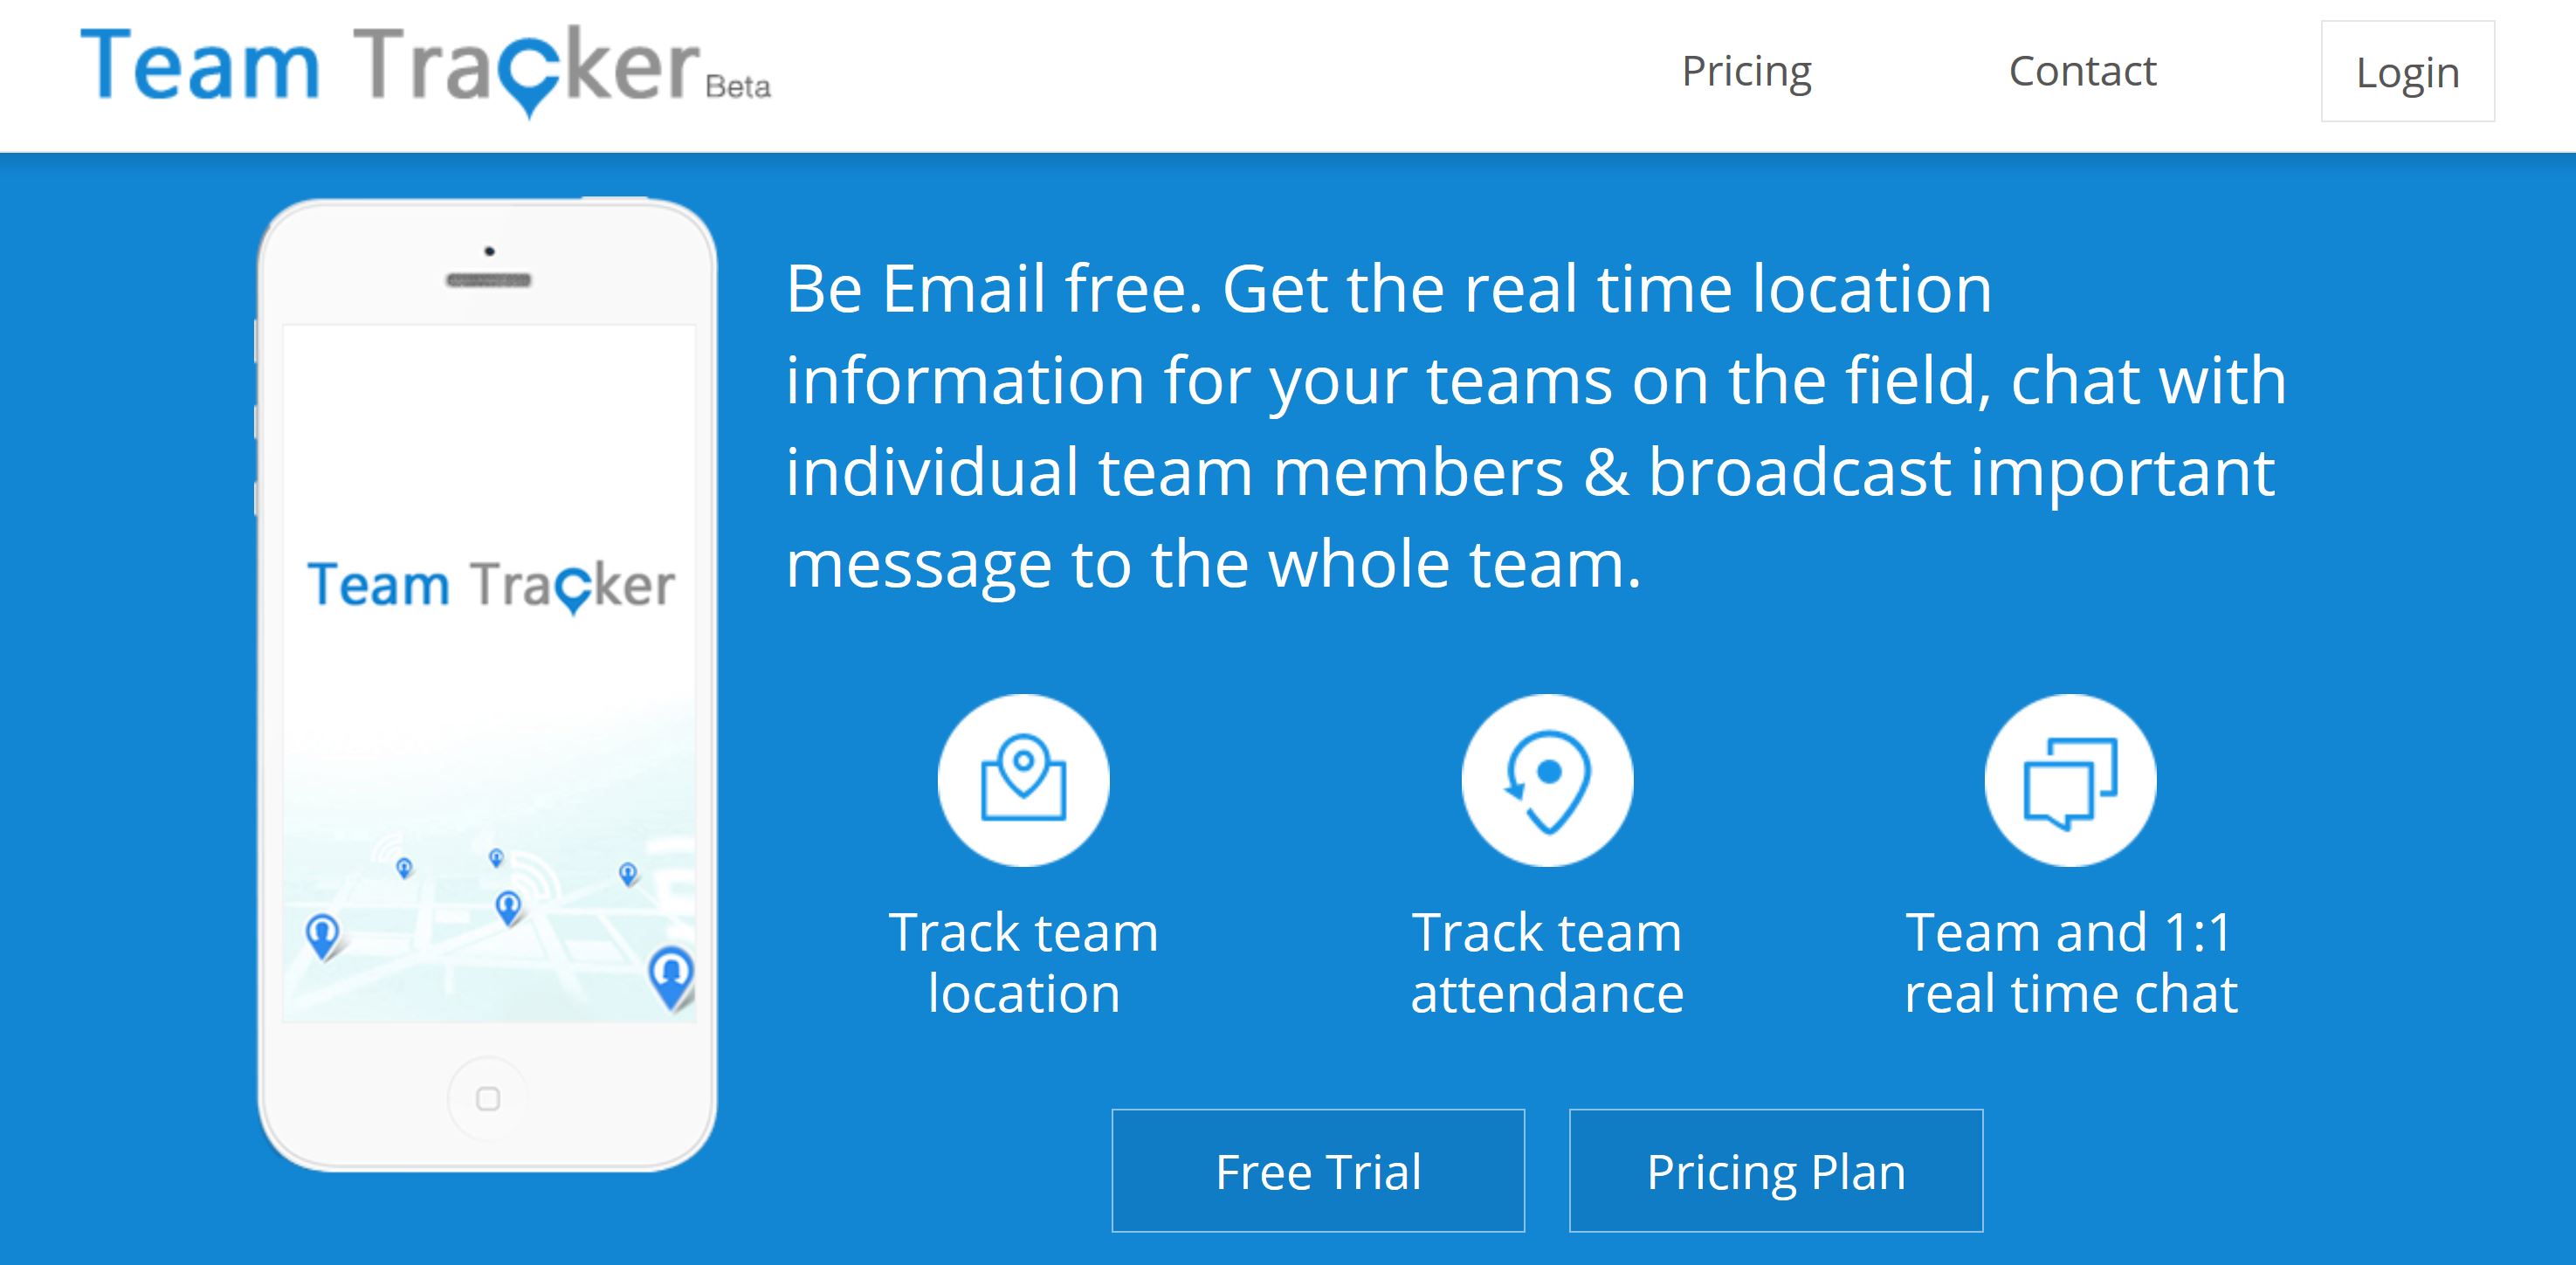Viewport: 2576px width, 1265px height.
Task: Click the real time chat bubbles icon
Action: pos(2070,780)
